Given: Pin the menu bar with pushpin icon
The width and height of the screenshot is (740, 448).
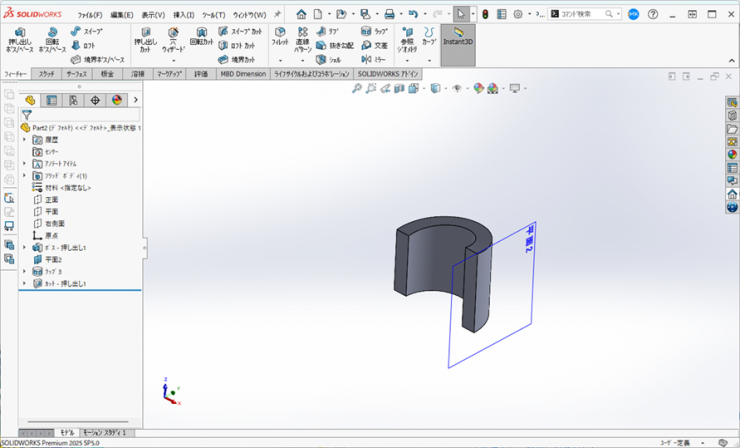Looking at the screenshot, I should click(x=277, y=14).
